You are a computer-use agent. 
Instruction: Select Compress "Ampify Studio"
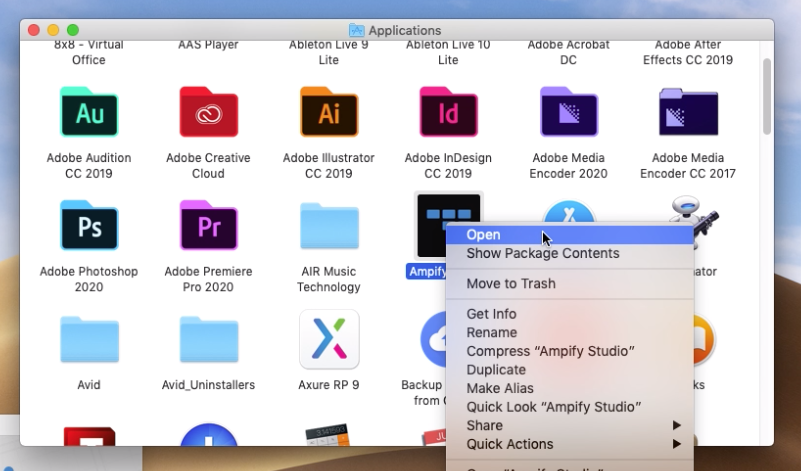570,351
